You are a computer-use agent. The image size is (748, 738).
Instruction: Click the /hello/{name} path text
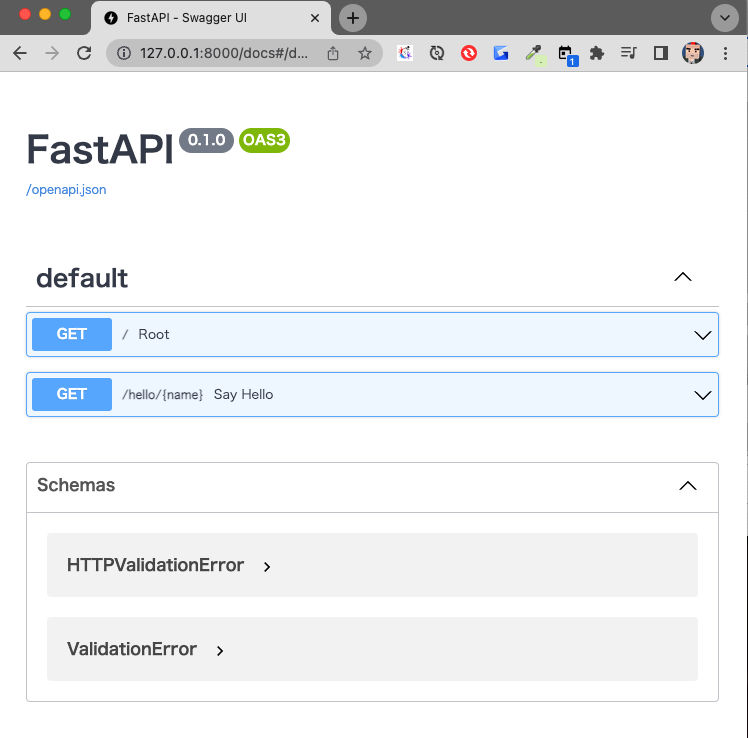[163, 395]
